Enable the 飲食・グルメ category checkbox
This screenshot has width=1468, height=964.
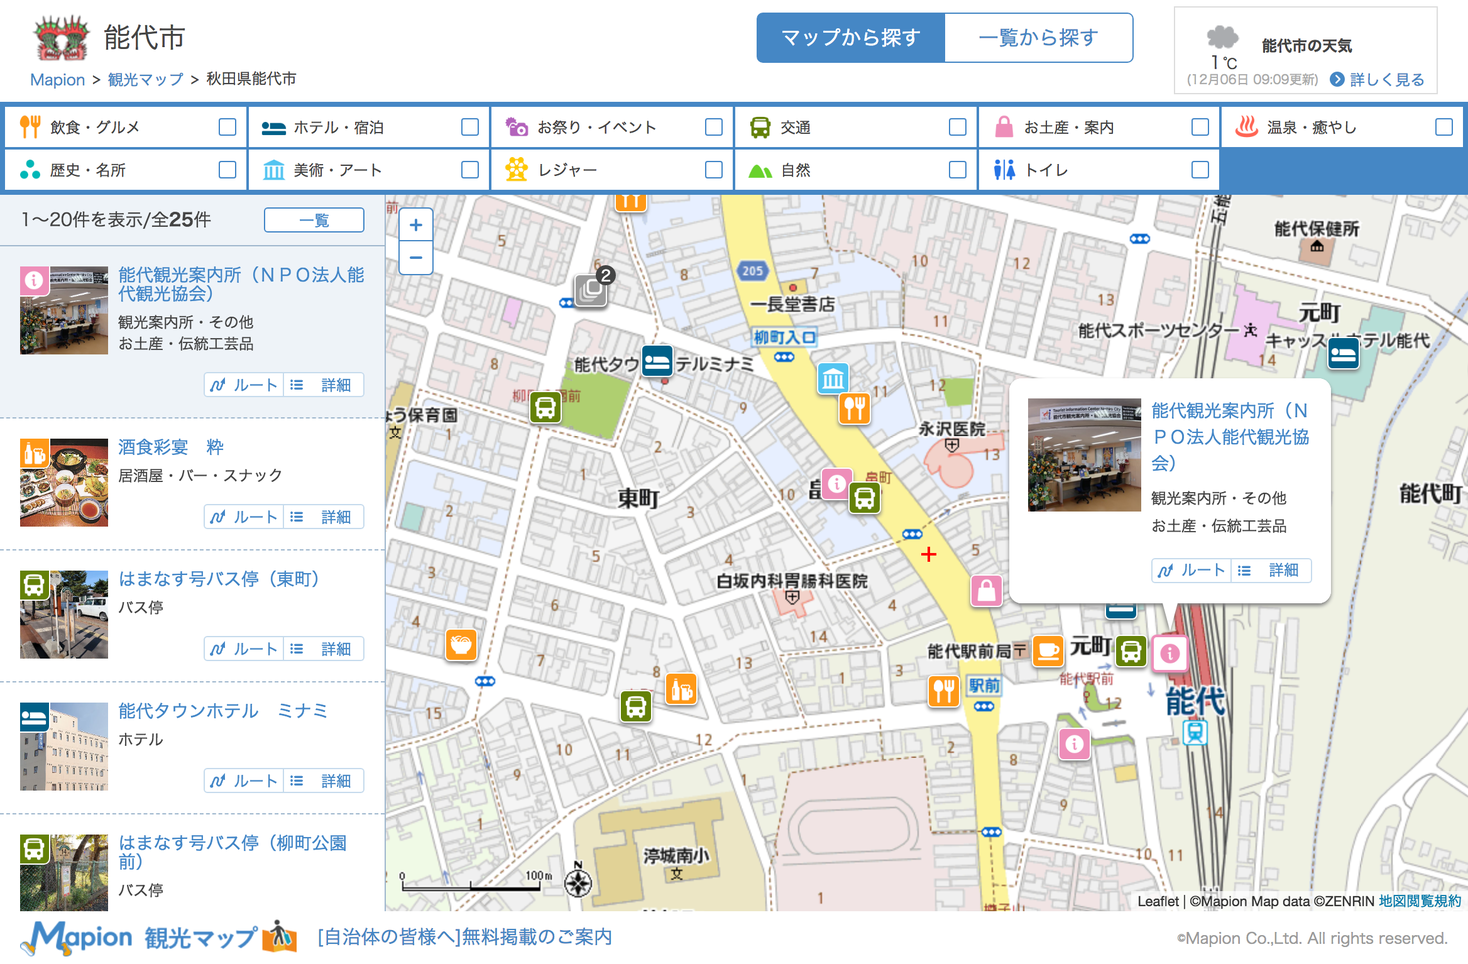[x=227, y=127]
